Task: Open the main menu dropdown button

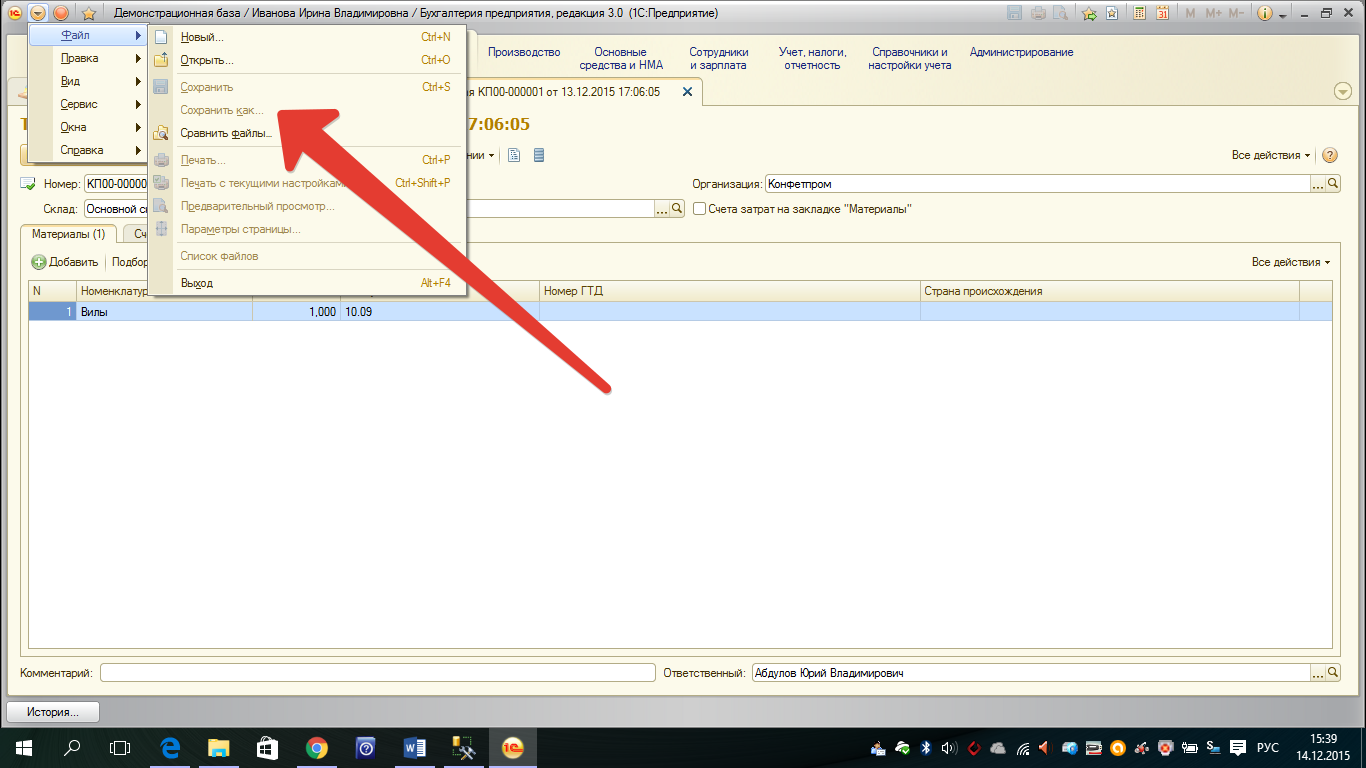Action: [x=38, y=13]
